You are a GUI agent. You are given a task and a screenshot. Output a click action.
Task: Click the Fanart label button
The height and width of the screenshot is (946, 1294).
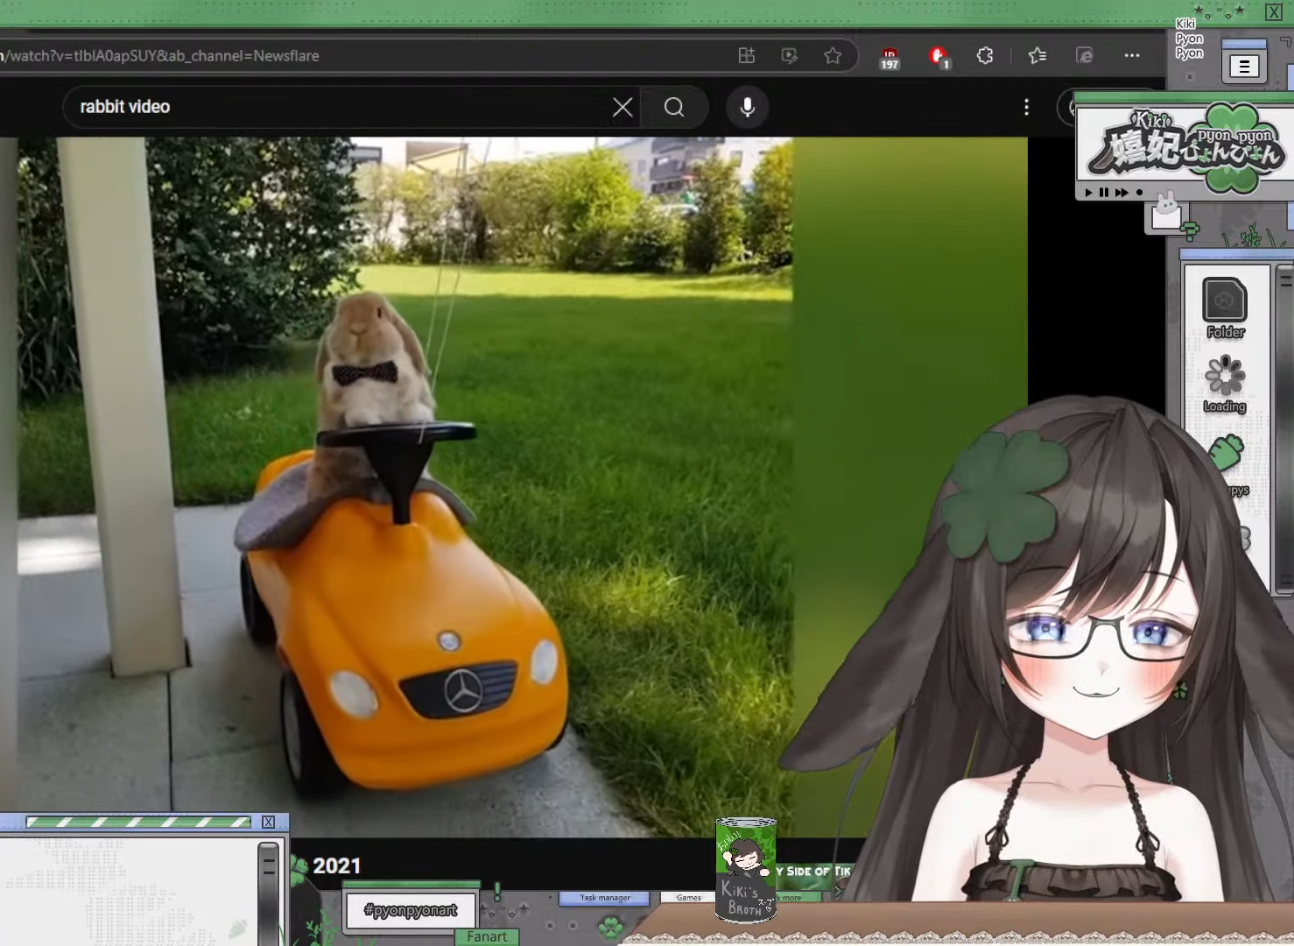pyautogui.click(x=486, y=937)
